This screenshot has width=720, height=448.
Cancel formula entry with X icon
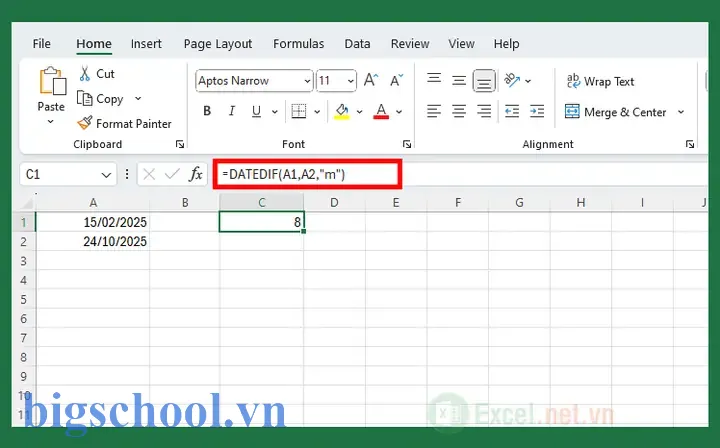click(149, 174)
